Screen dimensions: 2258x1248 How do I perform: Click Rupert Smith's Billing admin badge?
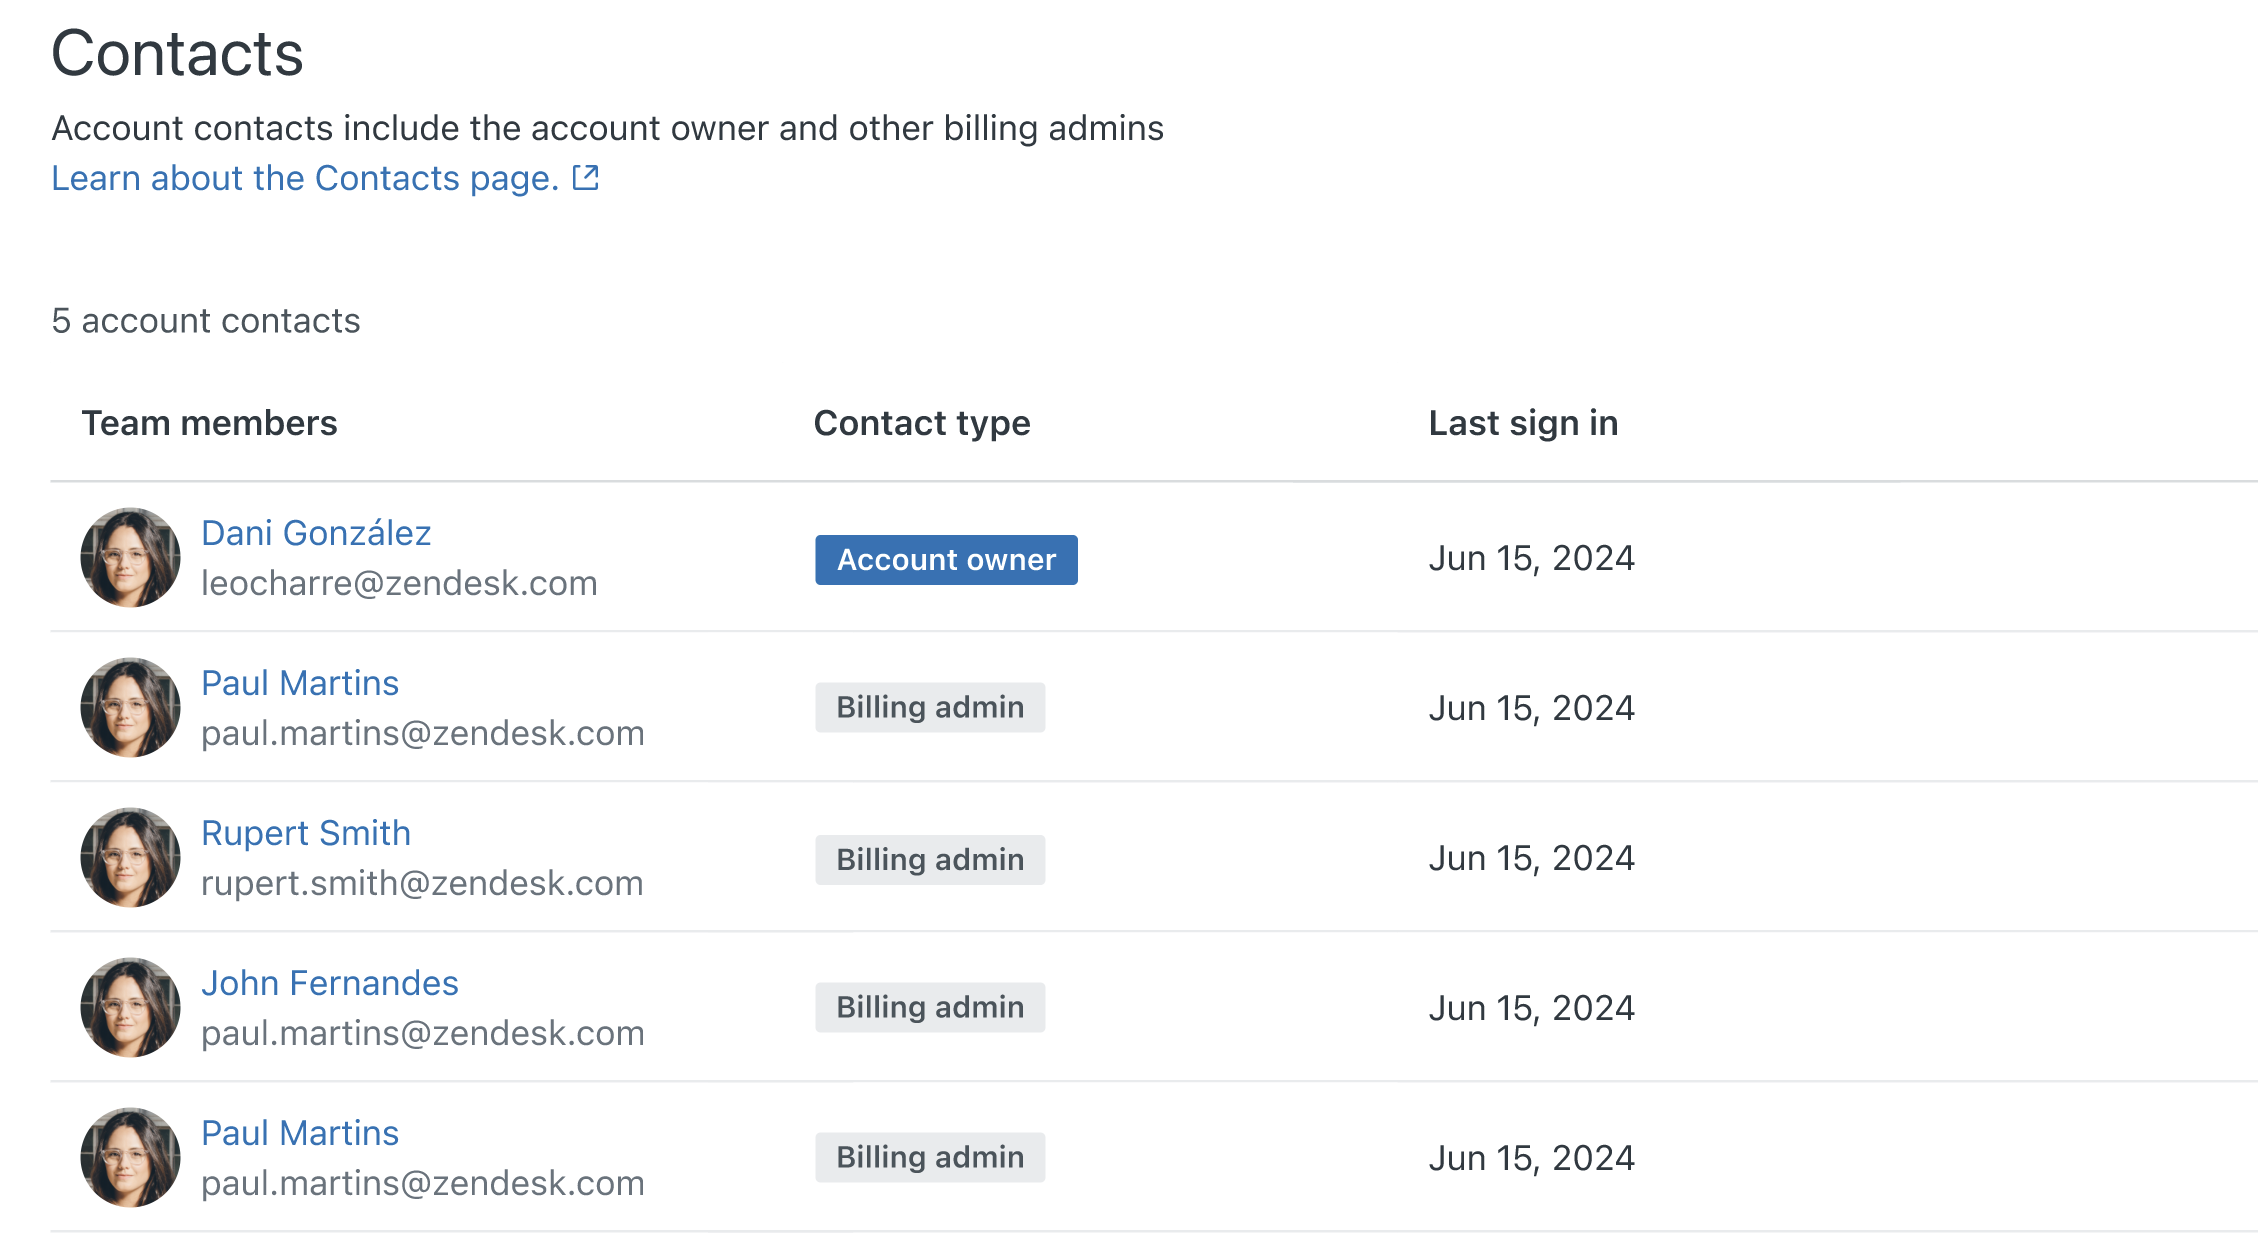(x=930, y=860)
